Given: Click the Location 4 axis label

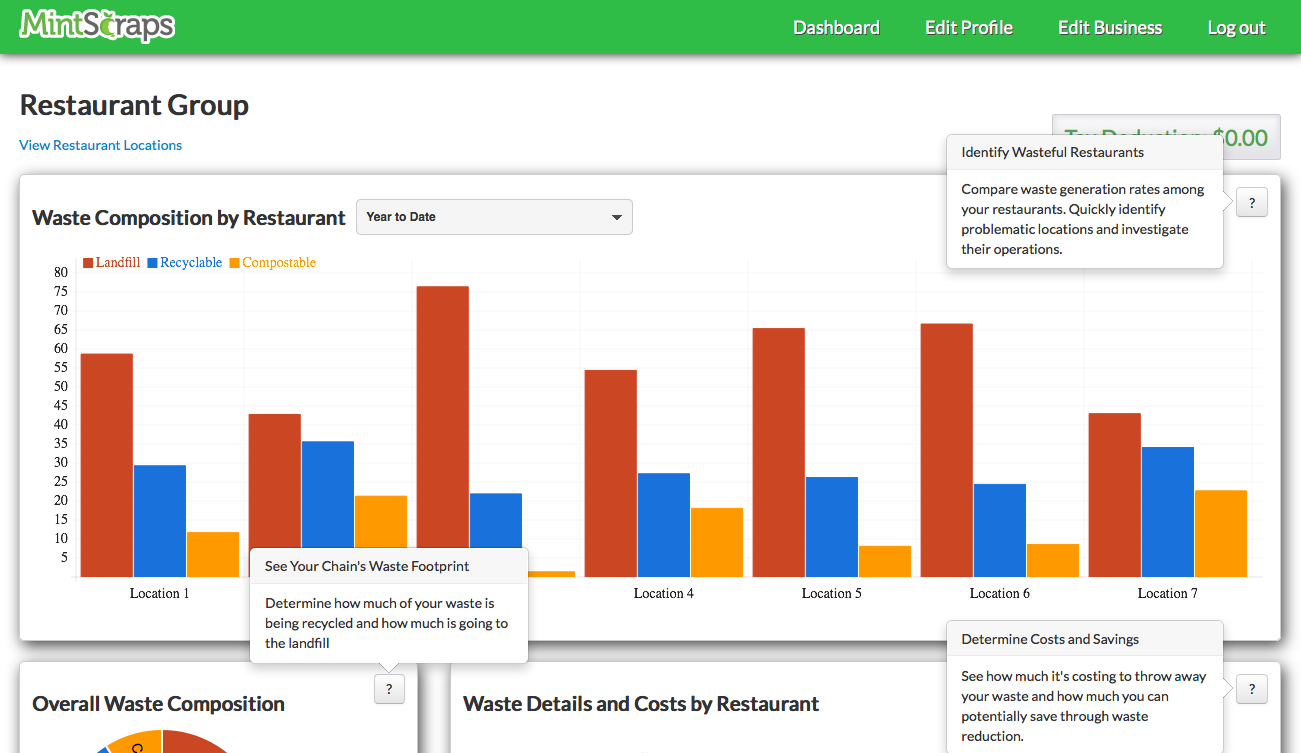Looking at the screenshot, I should click(664, 594).
